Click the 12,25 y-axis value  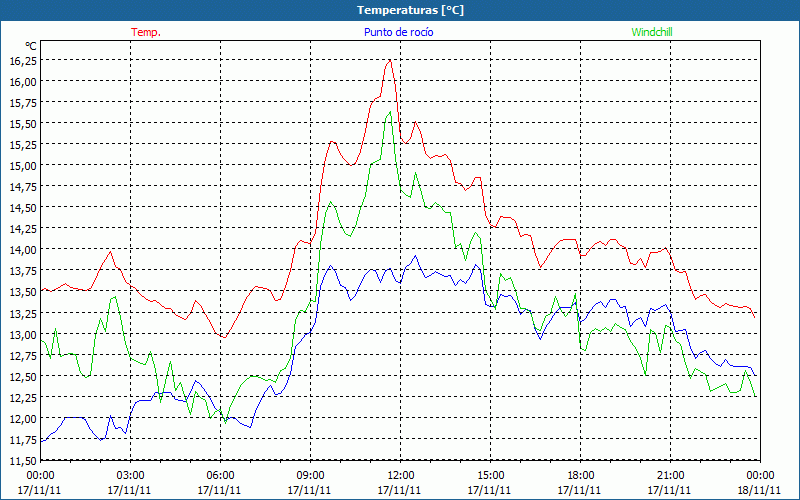coord(22,397)
